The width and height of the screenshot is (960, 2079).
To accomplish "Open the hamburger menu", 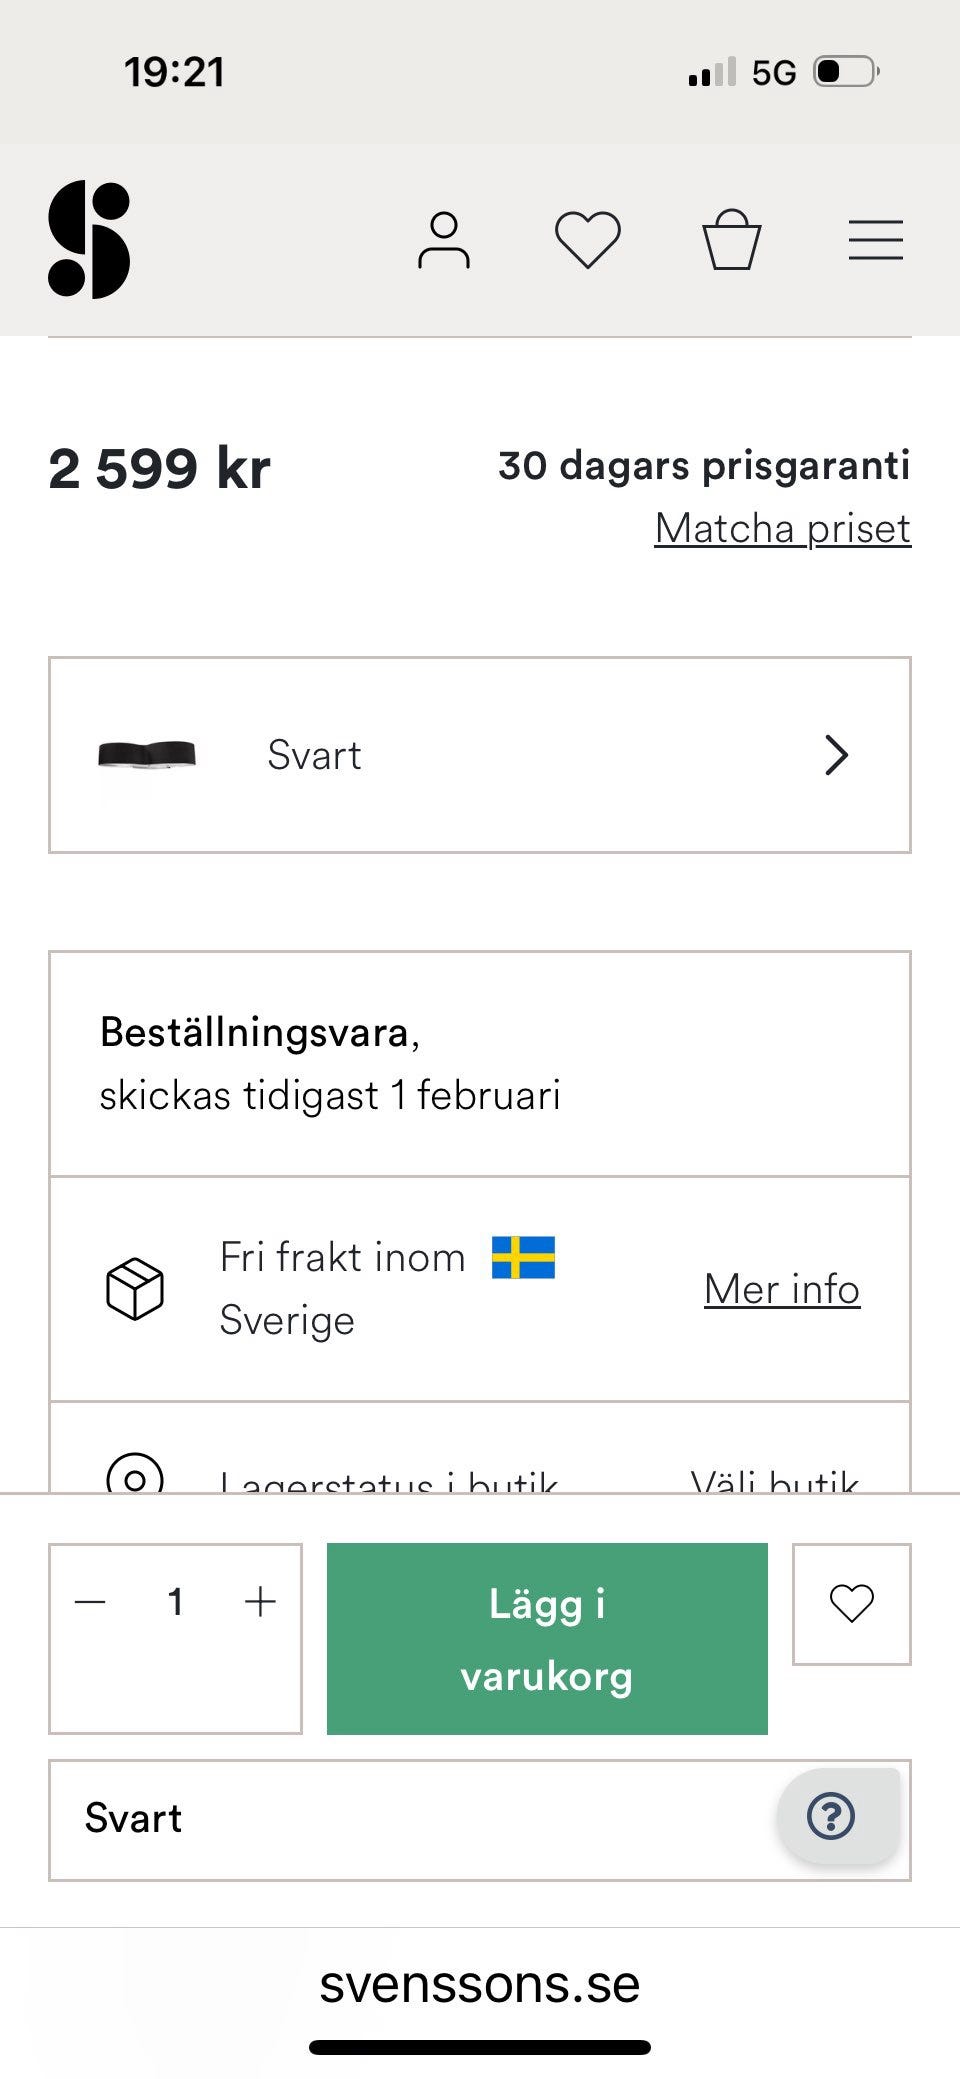I will click(875, 241).
